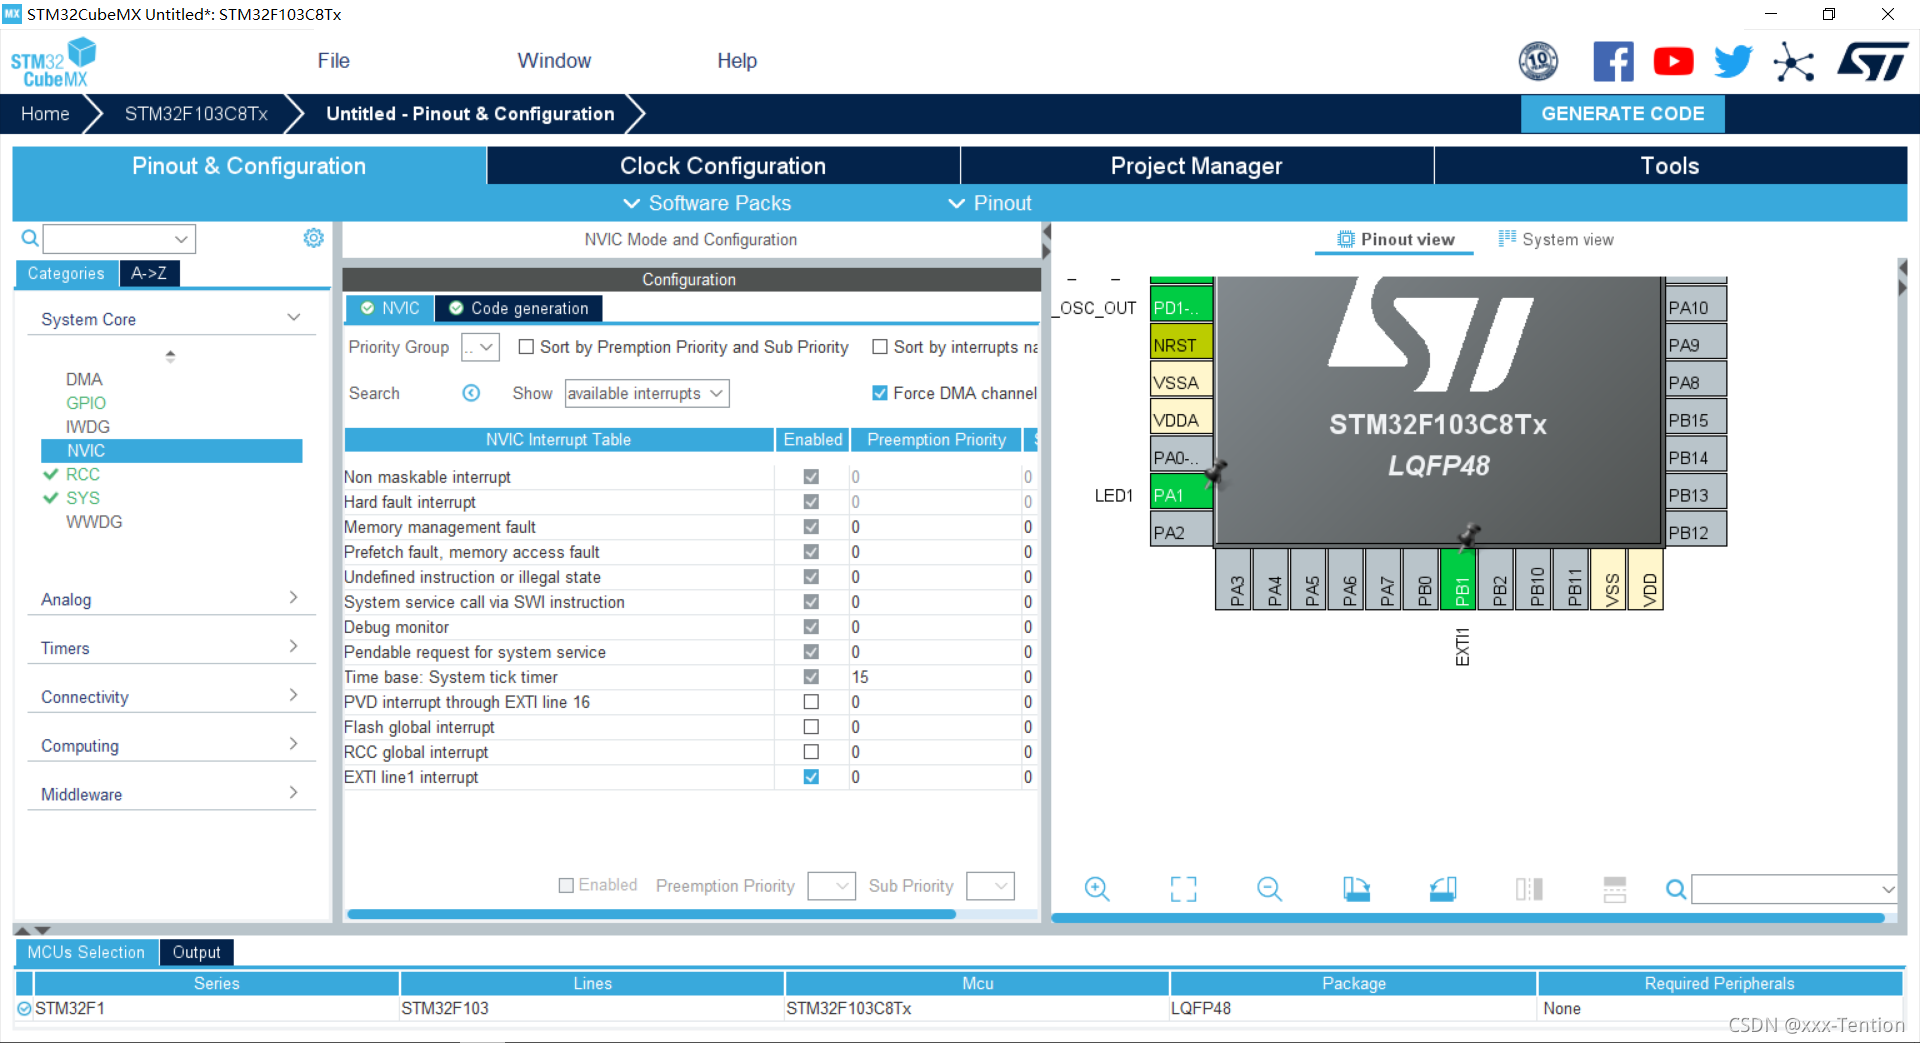This screenshot has height=1043, width=1920.
Task: Click STM32F103C8Tx breadcrumb
Action: 196,114
